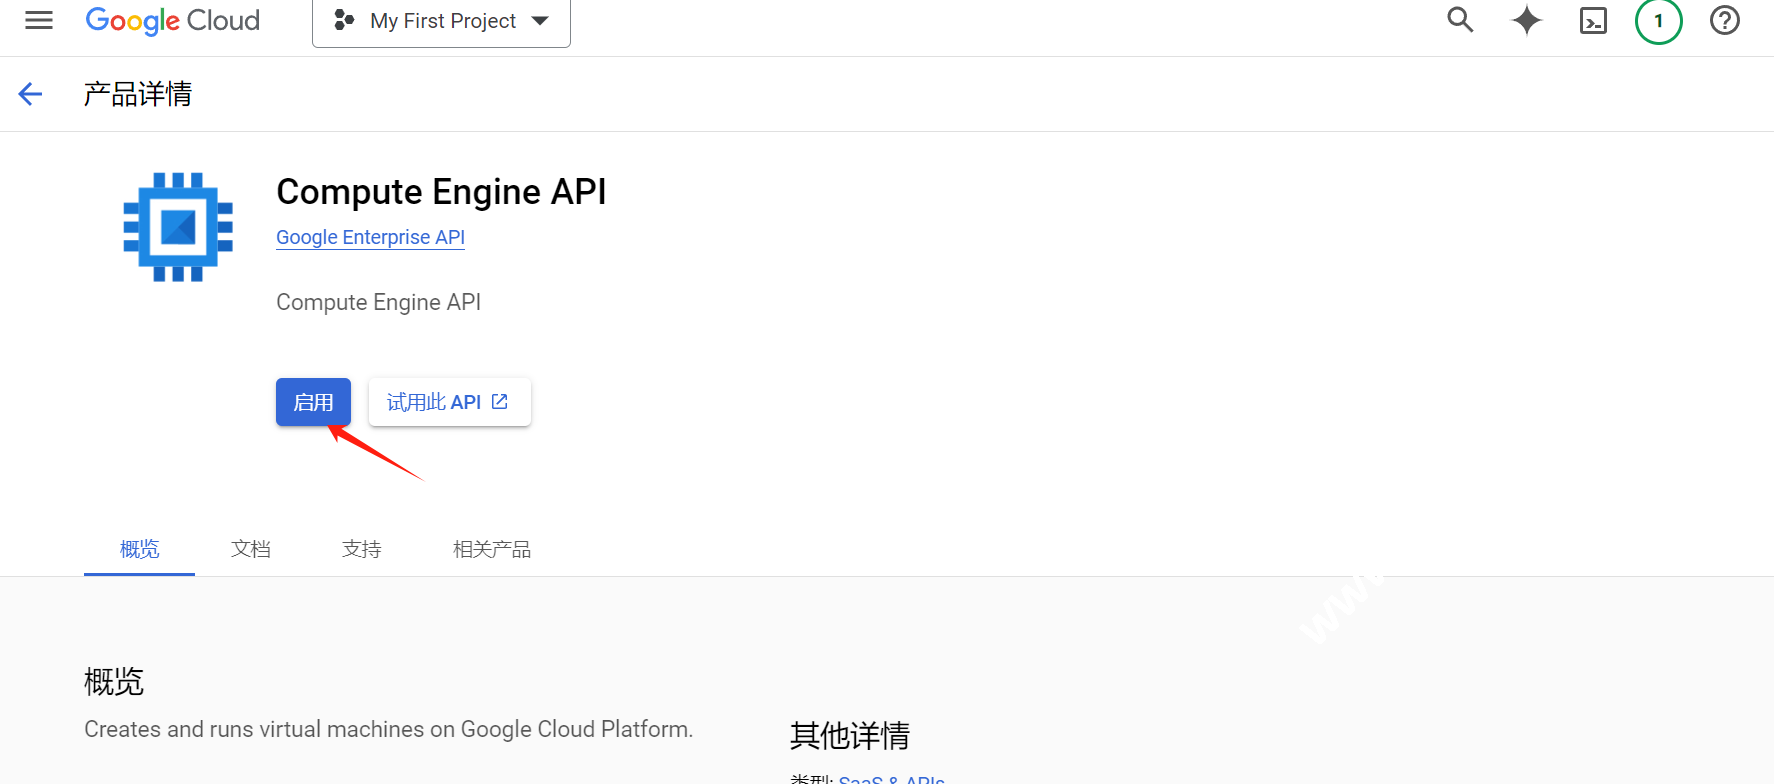Activate the Cloud Shell terminal icon
Screen dimensions: 1774x784
(1593, 21)
